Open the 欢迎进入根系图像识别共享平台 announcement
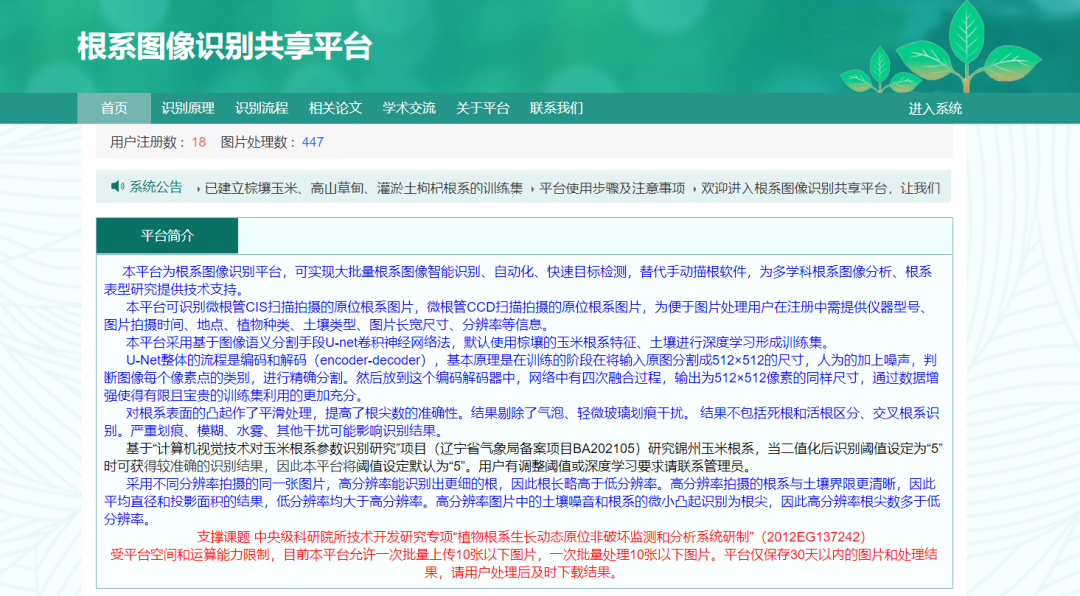This screenshot has width=1080, height=596. 820,188
